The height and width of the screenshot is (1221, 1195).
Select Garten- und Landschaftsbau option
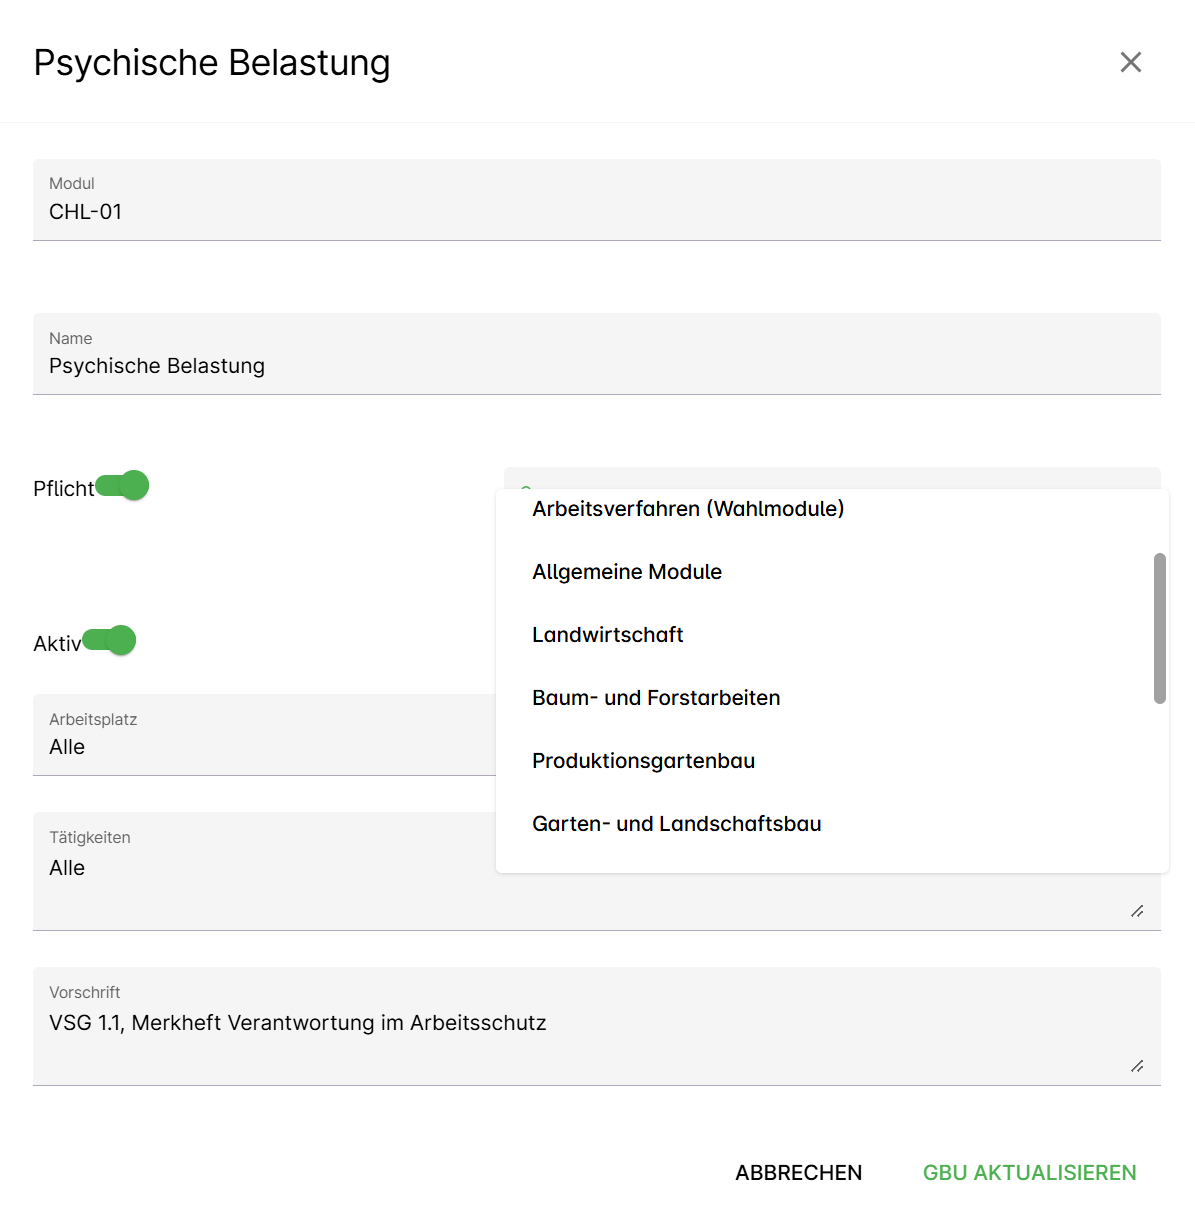pos(676,824)
